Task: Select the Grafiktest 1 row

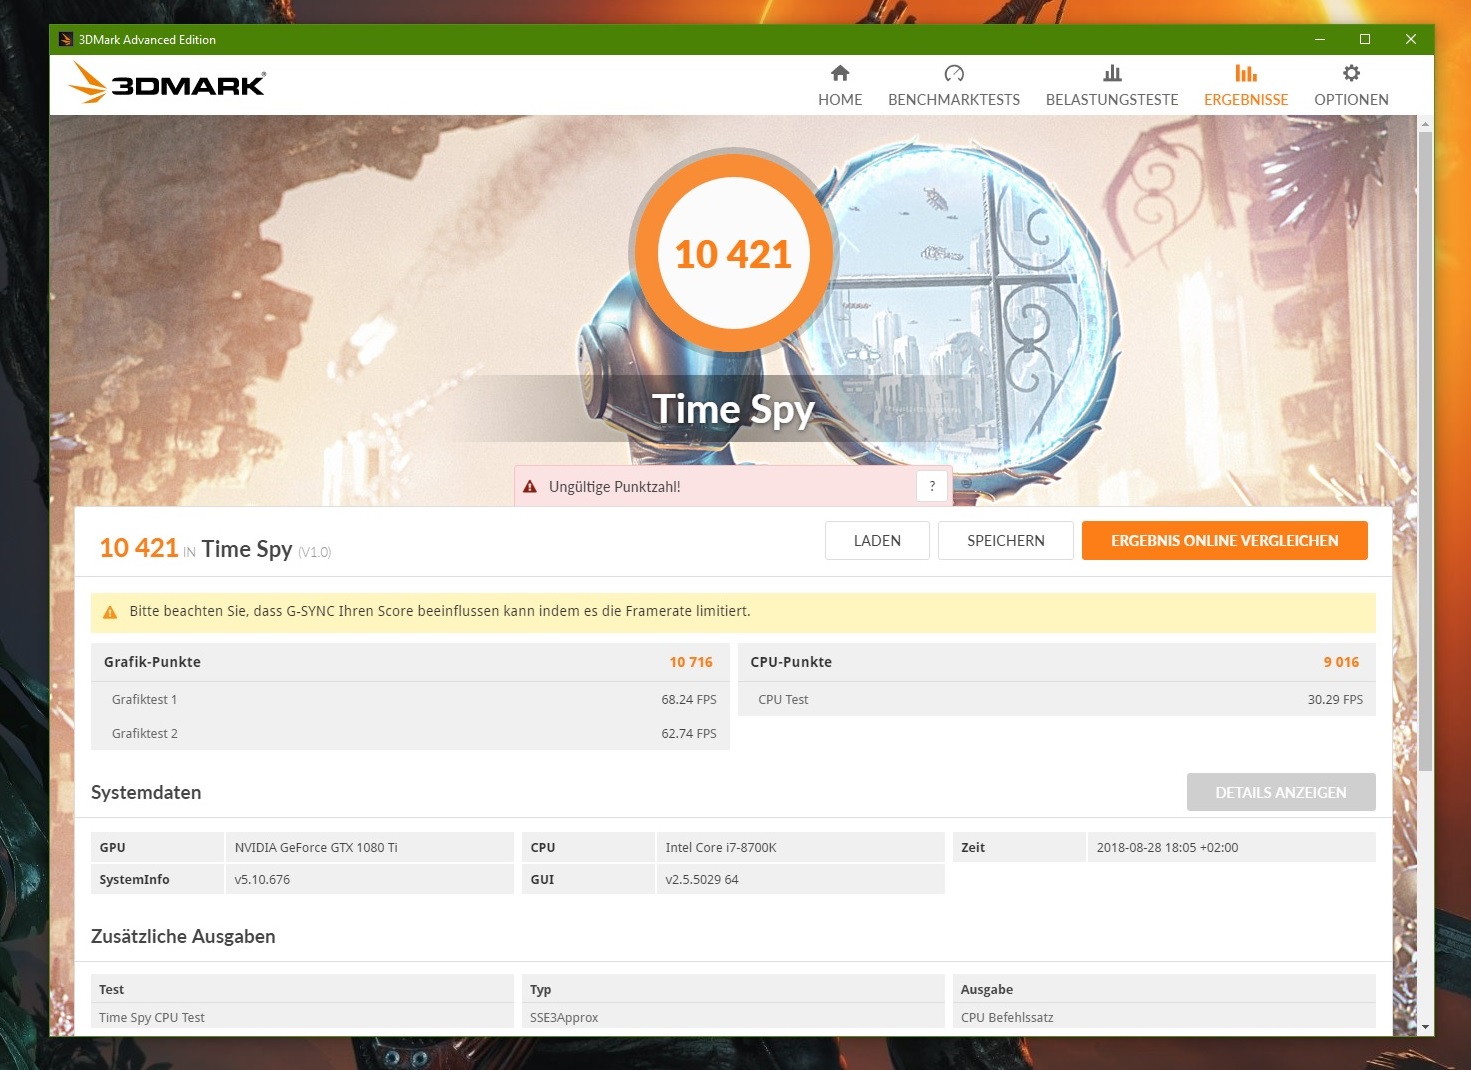Action: [x=410, y=699]
